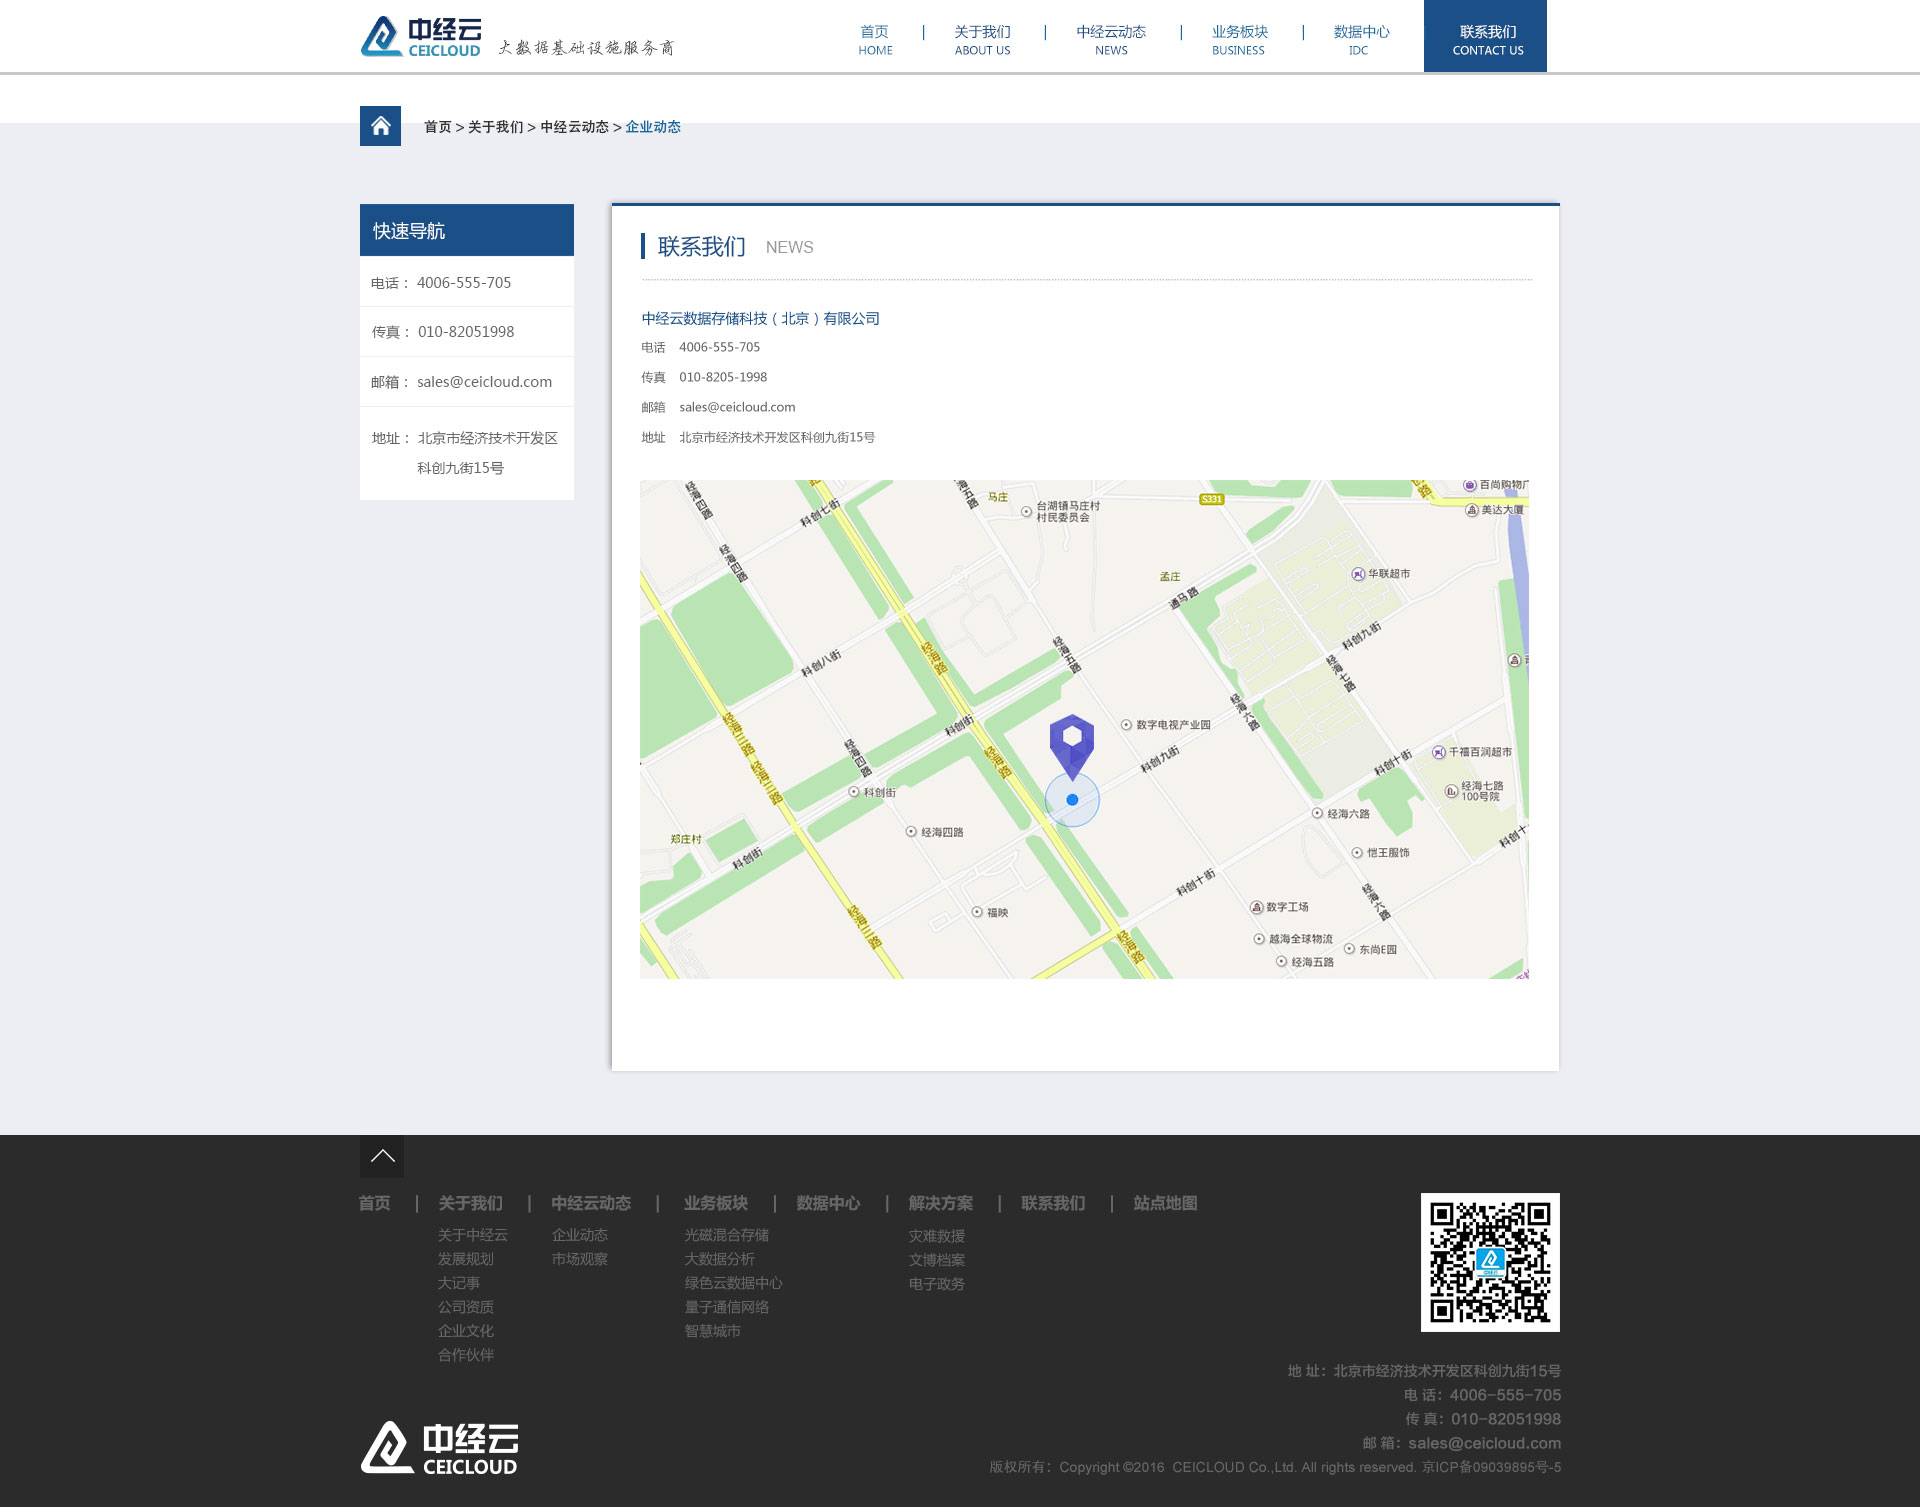Open footer 发展规划 link
Image resolution: width=1920 pixels, height=1510 pixels.
pos(466,1260)
